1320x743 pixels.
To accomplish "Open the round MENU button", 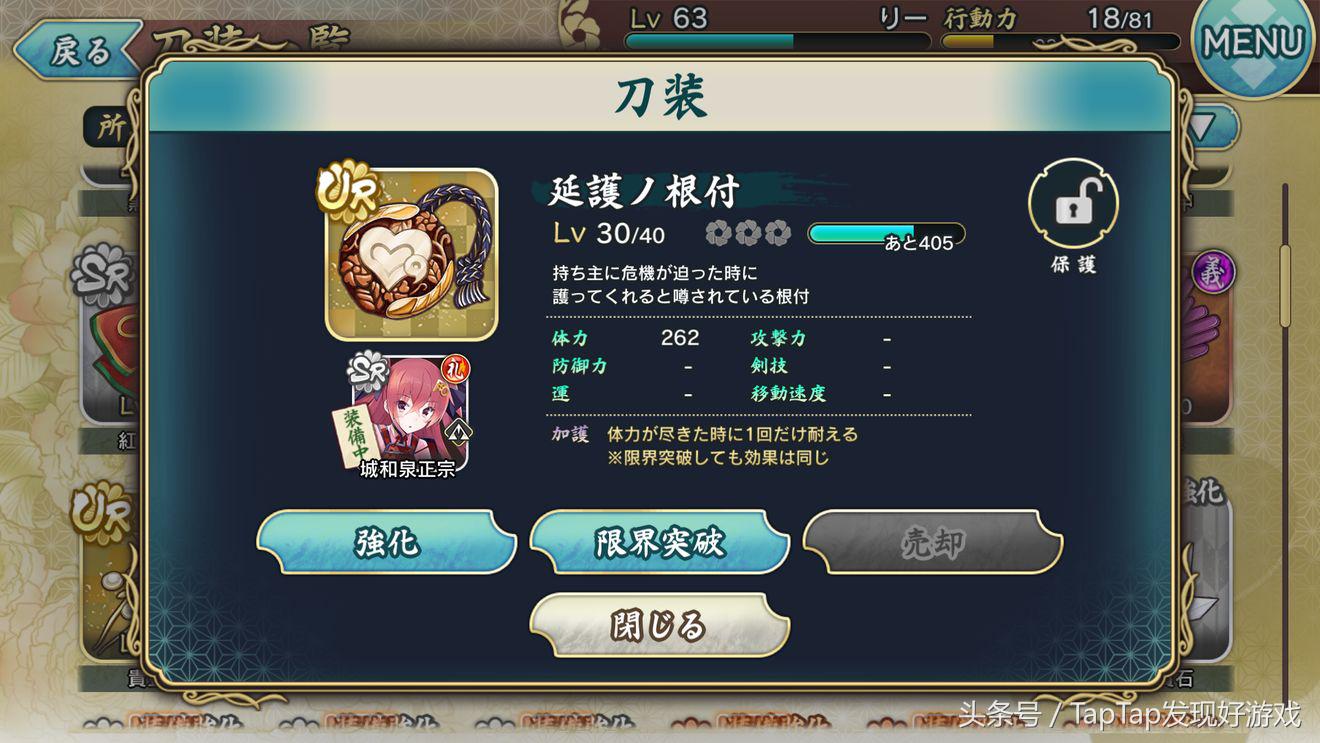I will [x=1254, y=42].
